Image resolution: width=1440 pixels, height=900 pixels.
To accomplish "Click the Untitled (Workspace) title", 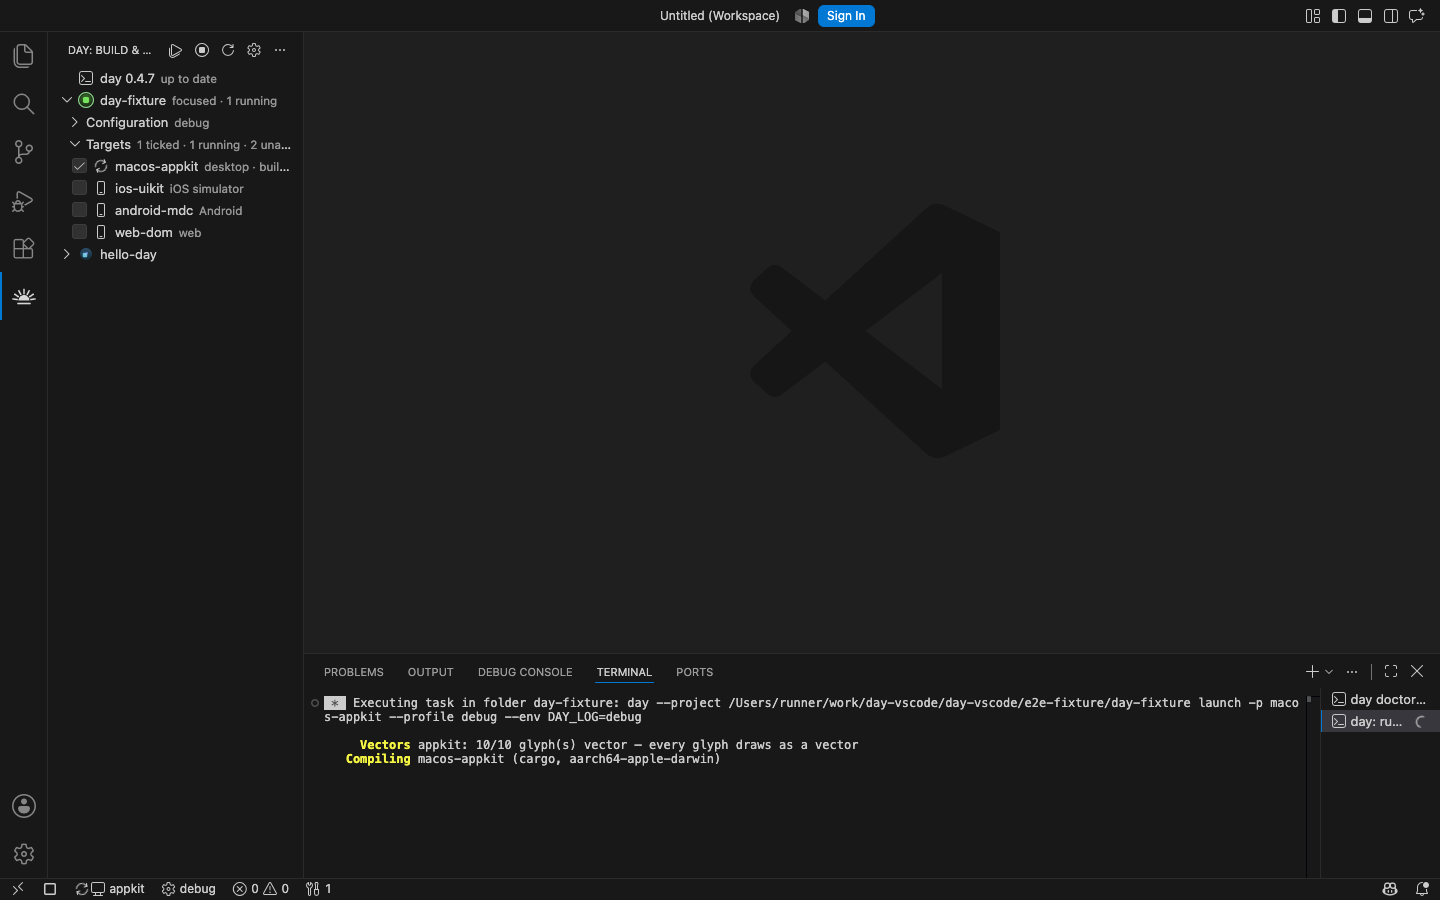I will 720,16.
